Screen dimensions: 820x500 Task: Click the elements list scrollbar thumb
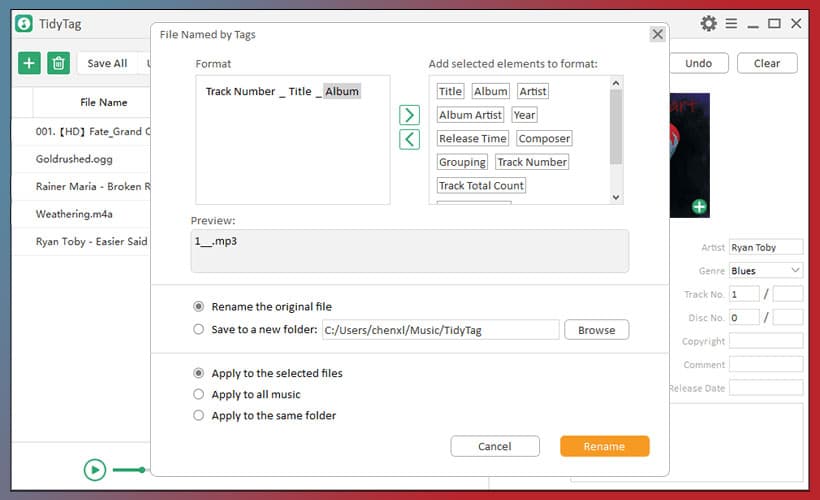tap(616, 127)
